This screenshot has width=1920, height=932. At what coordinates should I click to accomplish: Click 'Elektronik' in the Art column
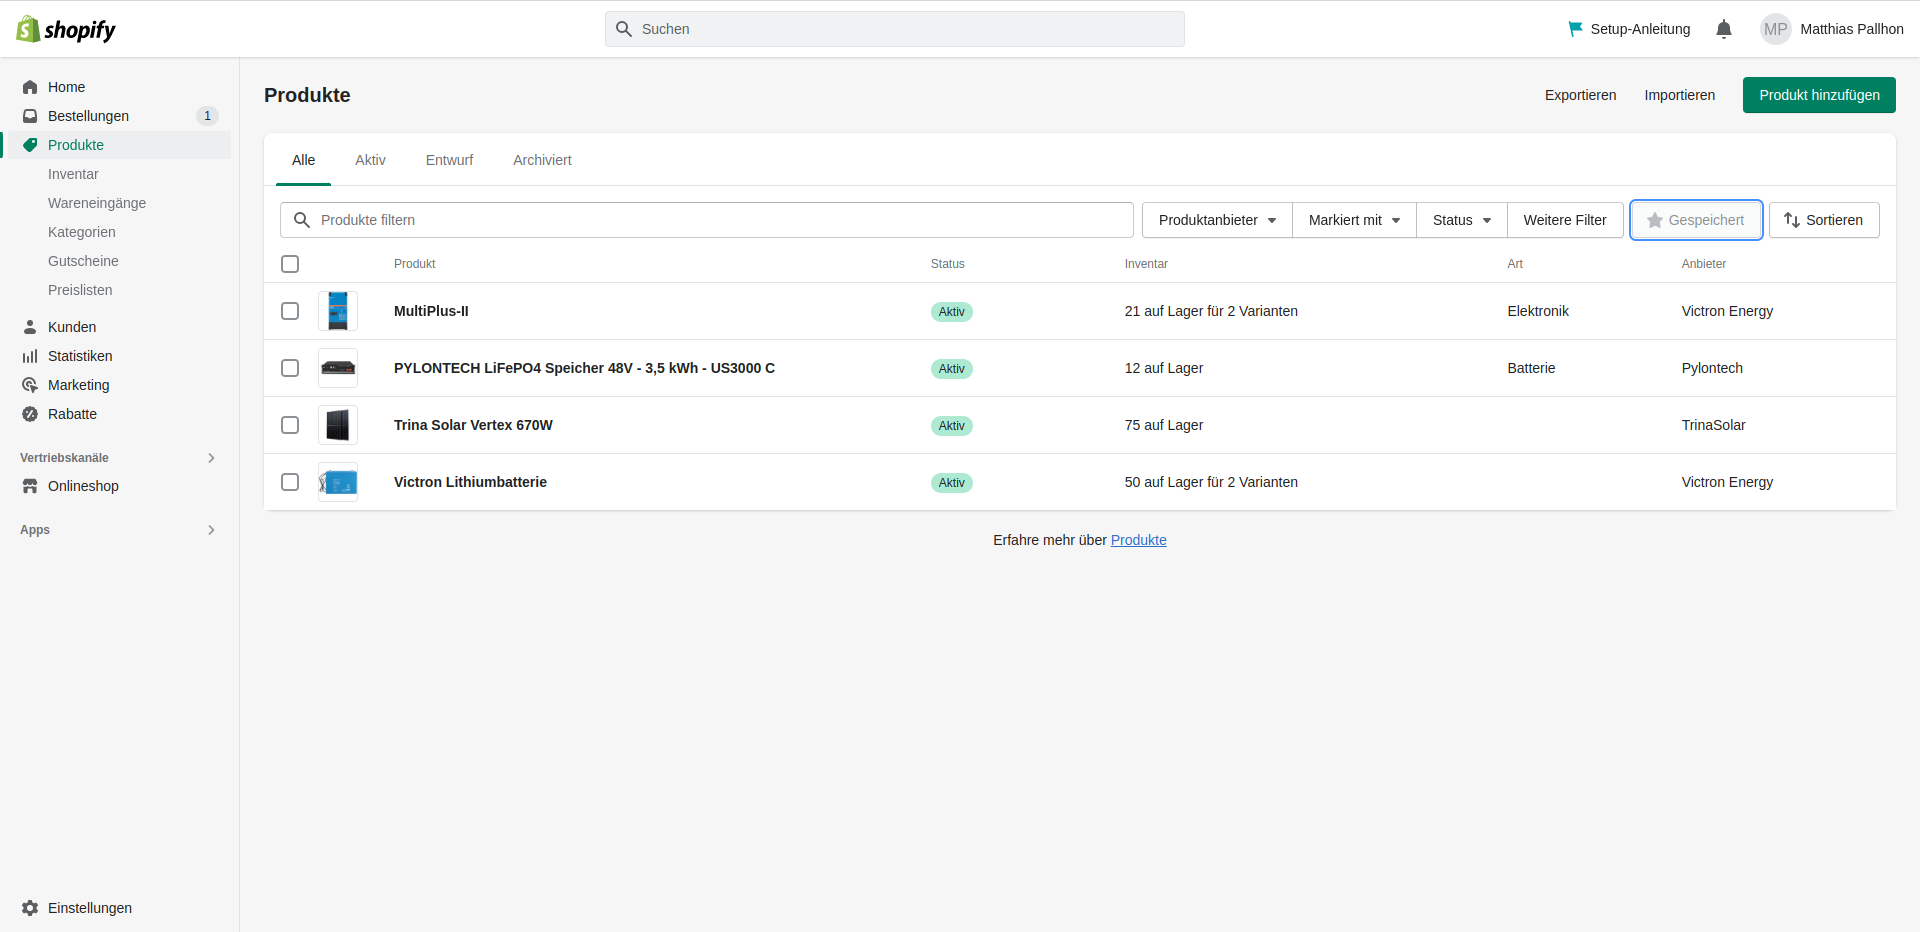(x=1538, y=311)
